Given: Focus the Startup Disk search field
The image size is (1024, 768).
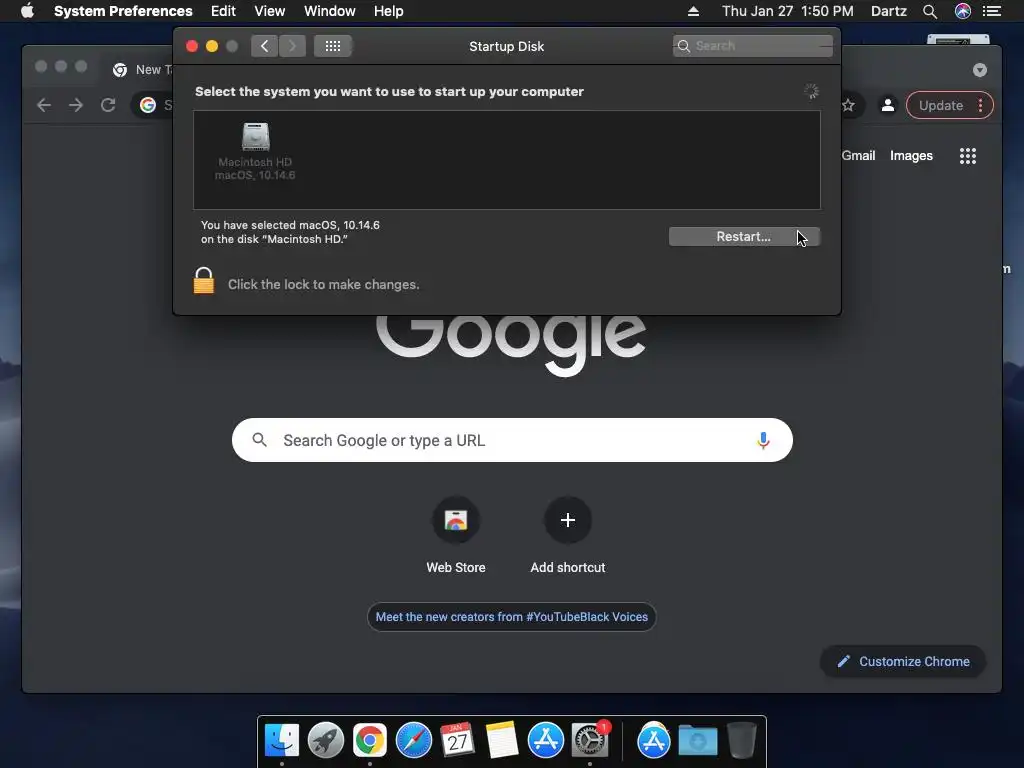Looking at the screenshot, I should 752,46.
